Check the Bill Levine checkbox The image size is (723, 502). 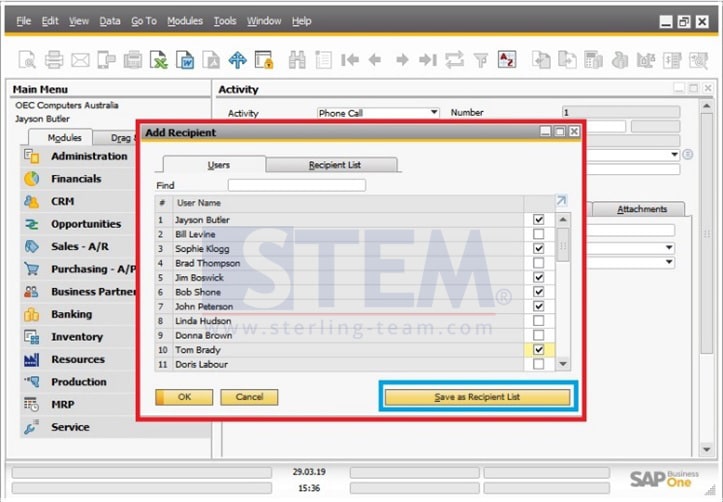pos(539,234)
